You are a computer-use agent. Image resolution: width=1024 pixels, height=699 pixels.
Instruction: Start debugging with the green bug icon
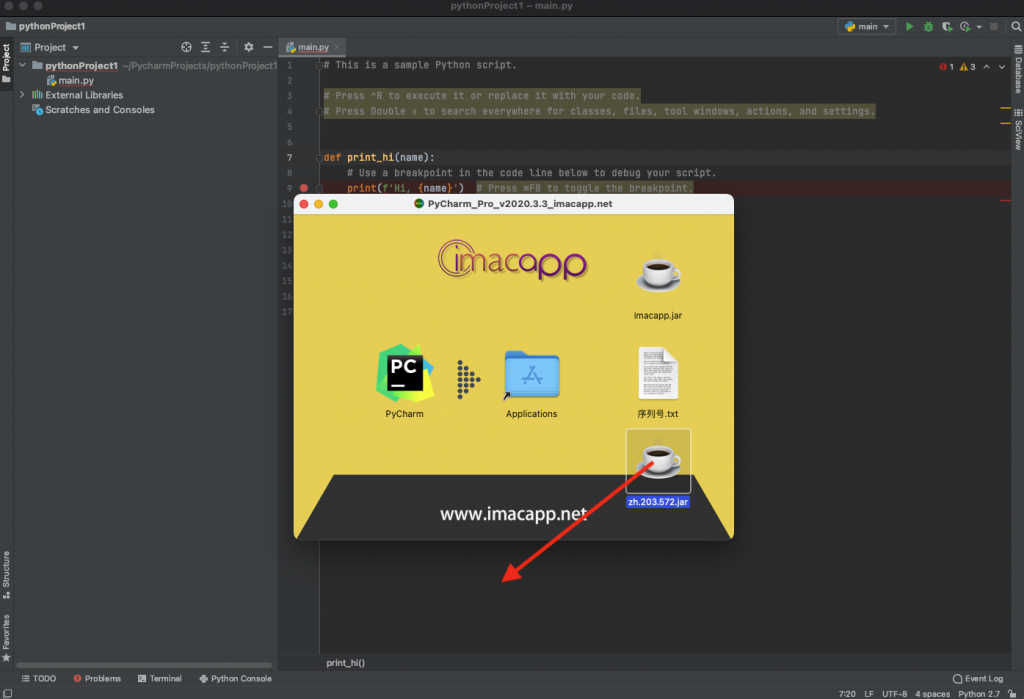point(928,27)
